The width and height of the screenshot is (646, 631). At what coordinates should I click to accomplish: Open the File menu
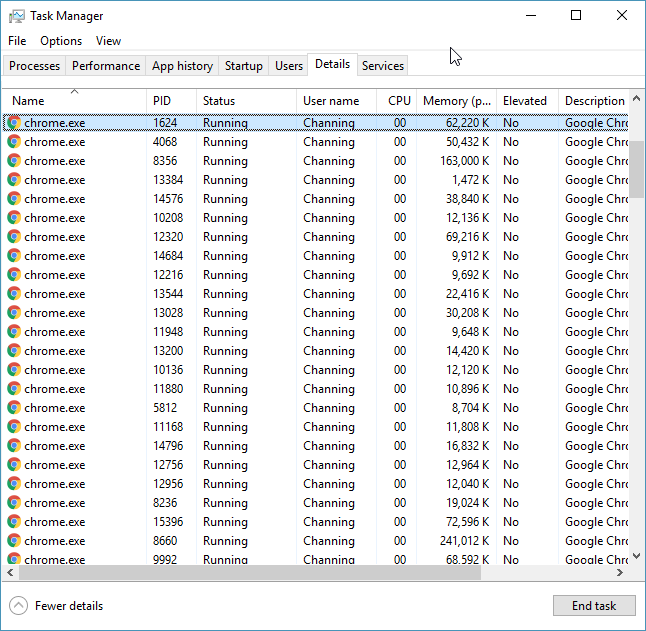pos(17,41)
